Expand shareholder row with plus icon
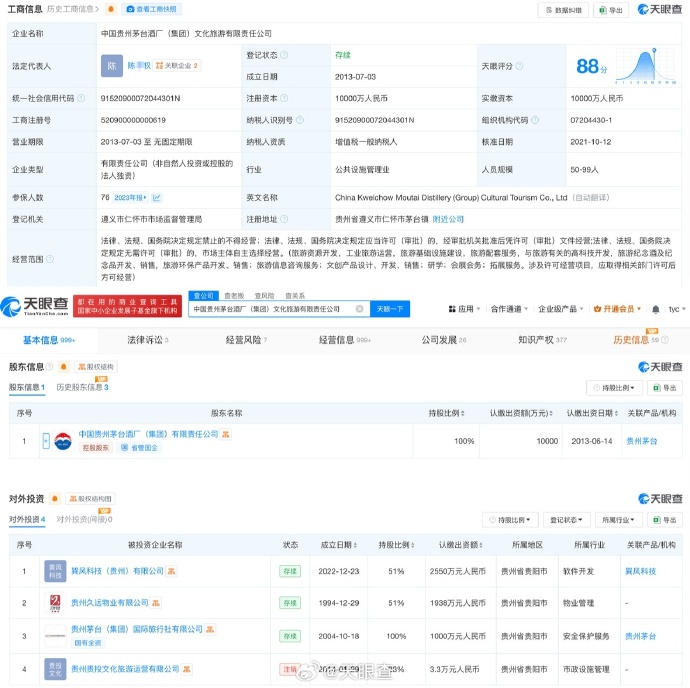 [x=46, y=441]
